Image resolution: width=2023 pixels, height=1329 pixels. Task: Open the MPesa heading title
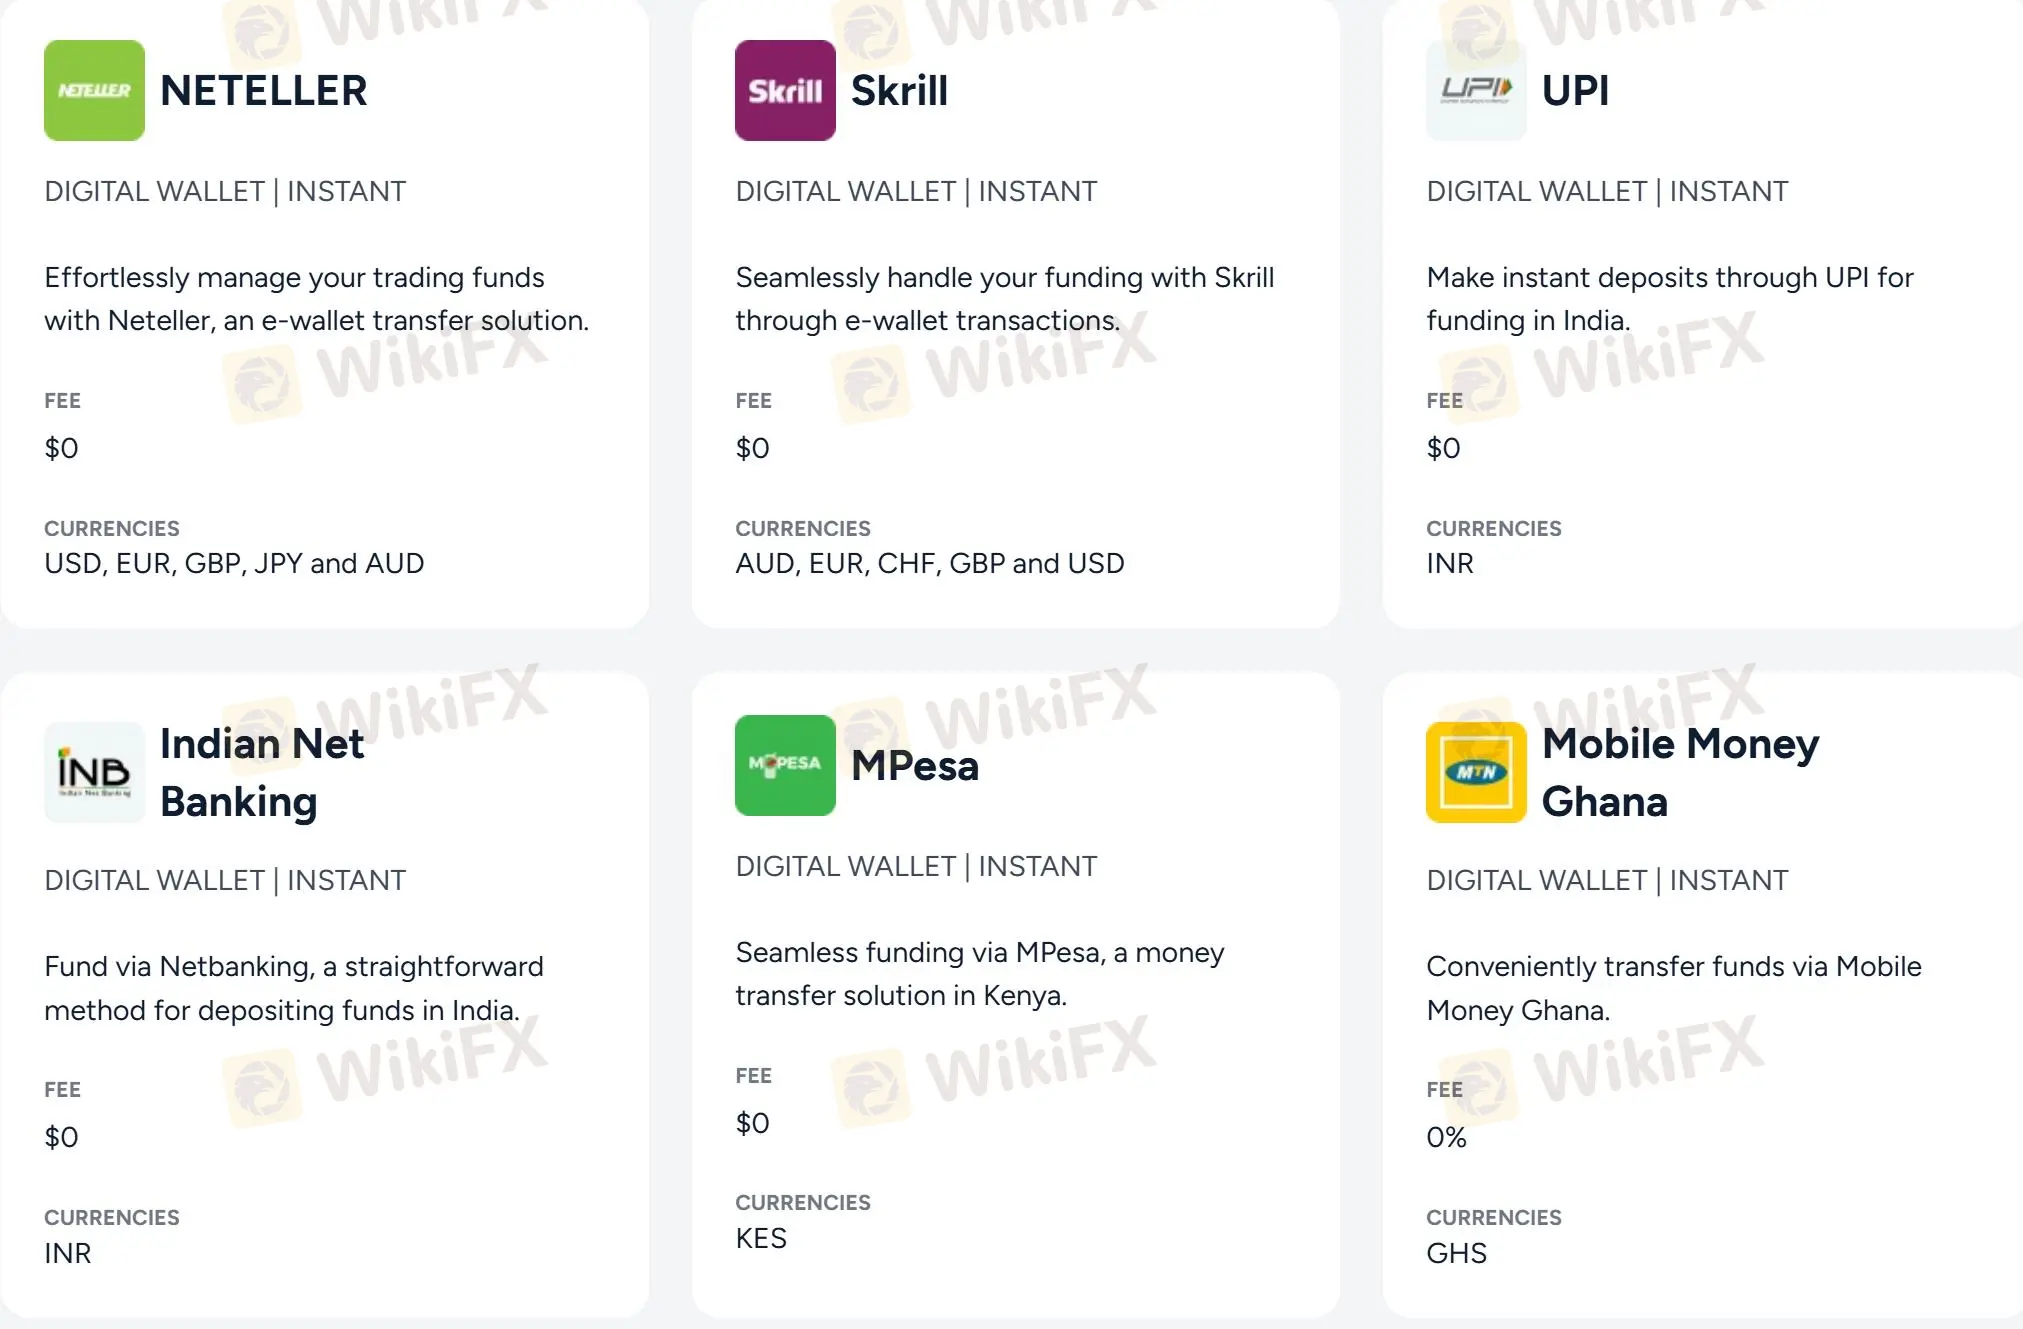coord(915,766)
